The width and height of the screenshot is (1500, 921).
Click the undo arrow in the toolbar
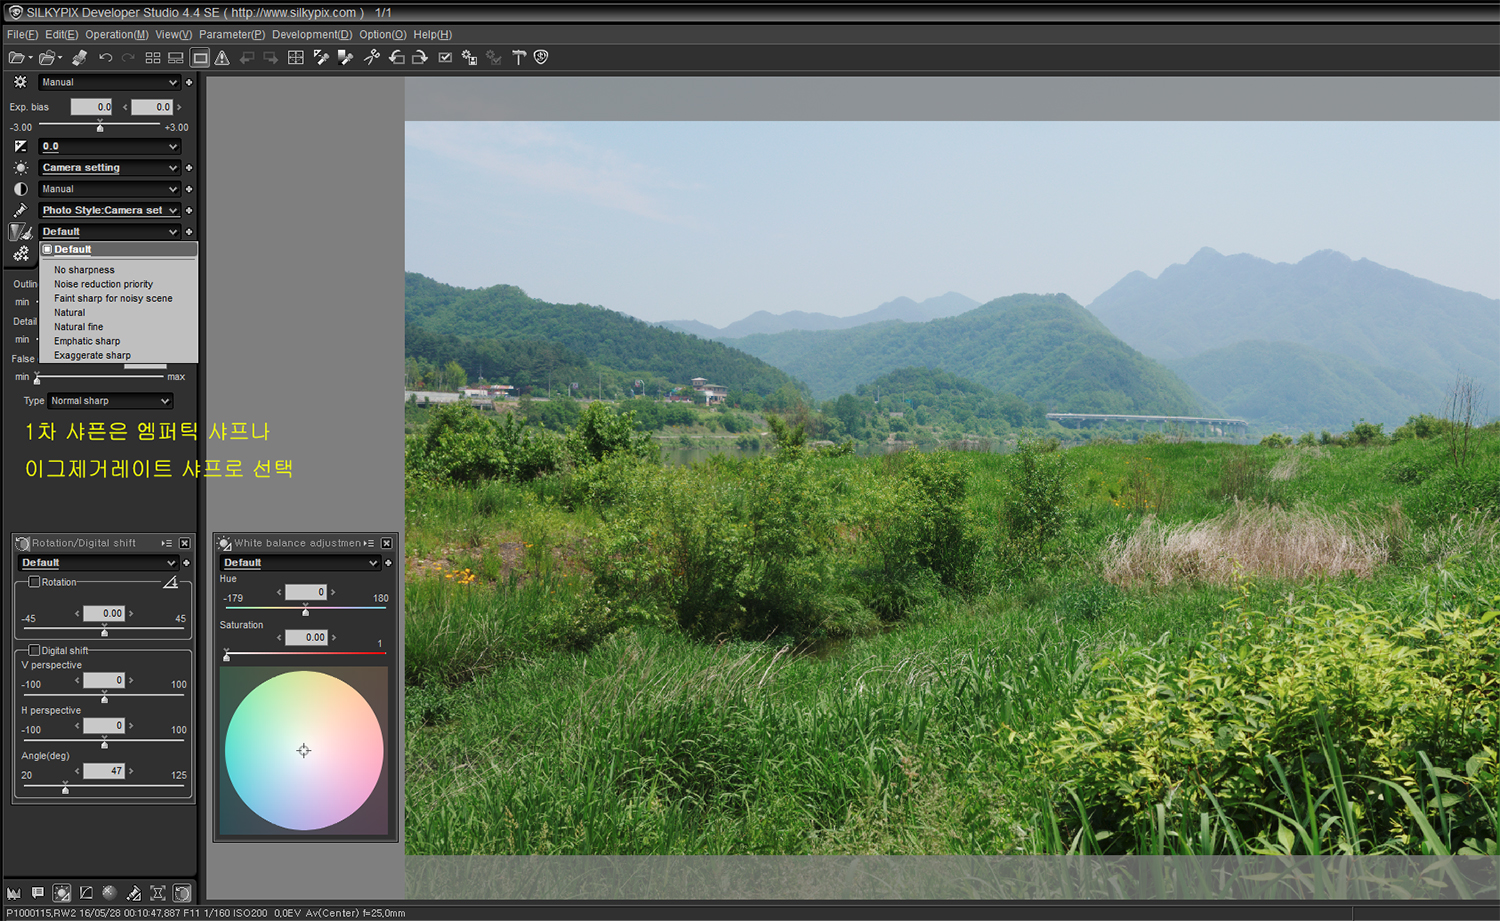pyautogui.click(x=105, y=58)
